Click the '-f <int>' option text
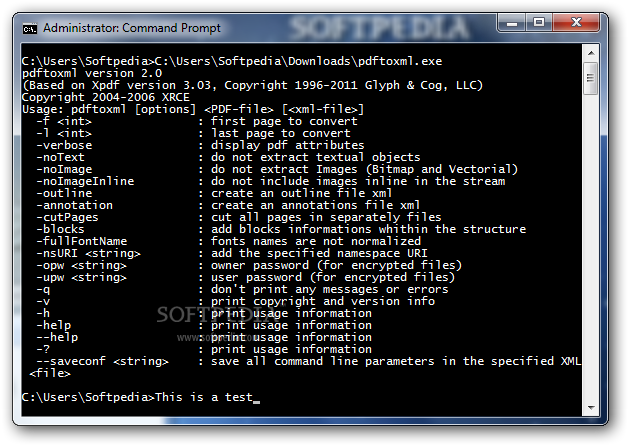 (x=64, y=121)
